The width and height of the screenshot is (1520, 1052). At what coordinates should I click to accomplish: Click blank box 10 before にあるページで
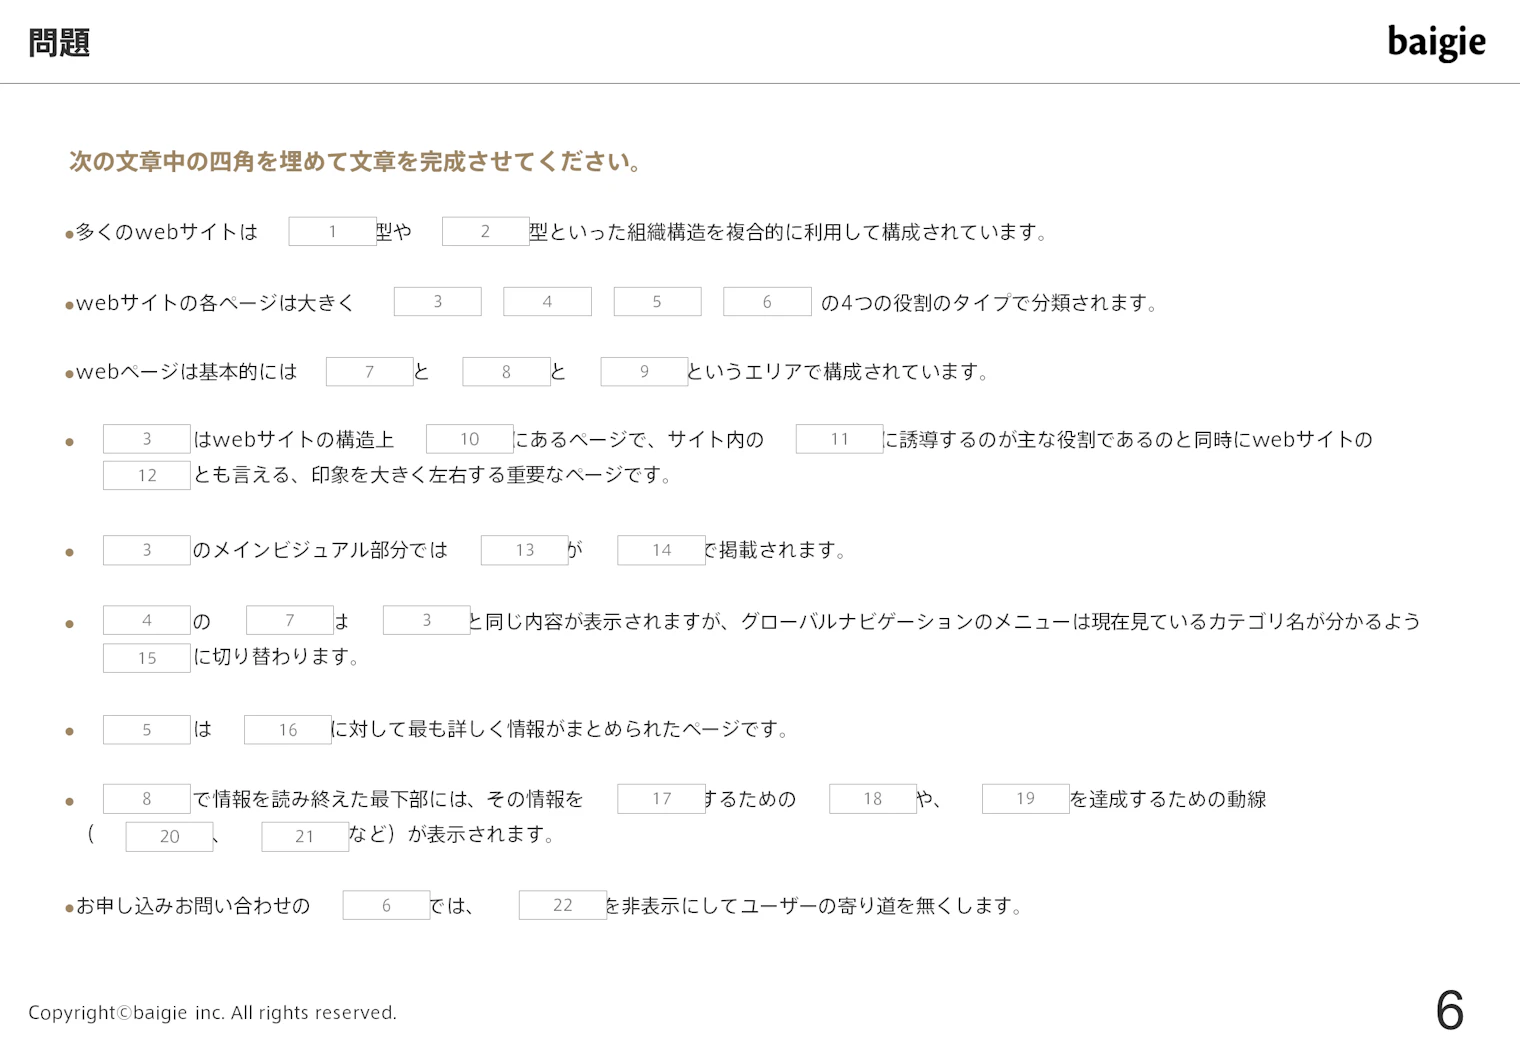pyautogui.click(x=469, y=439)
